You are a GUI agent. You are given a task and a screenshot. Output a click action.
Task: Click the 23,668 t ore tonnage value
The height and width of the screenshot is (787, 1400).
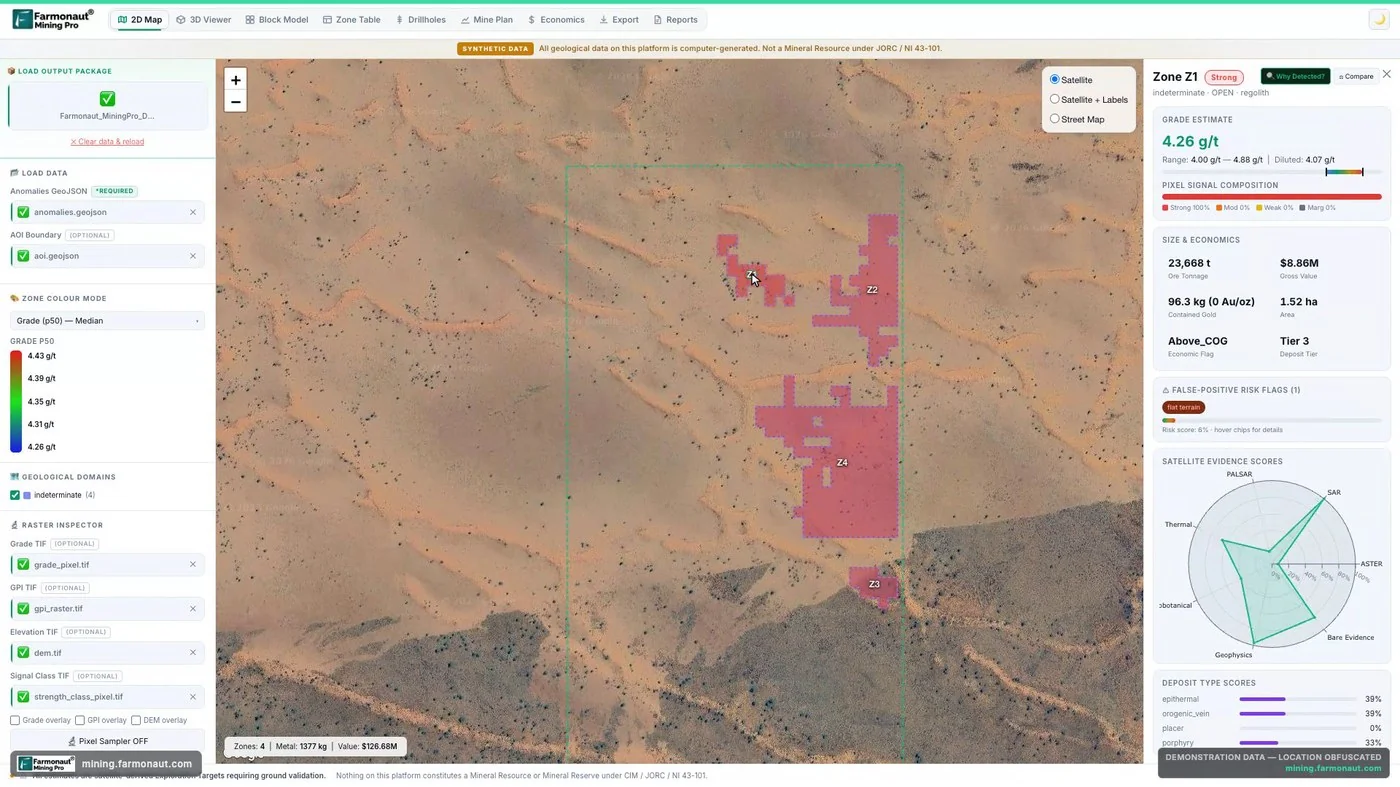(1189, 263)
